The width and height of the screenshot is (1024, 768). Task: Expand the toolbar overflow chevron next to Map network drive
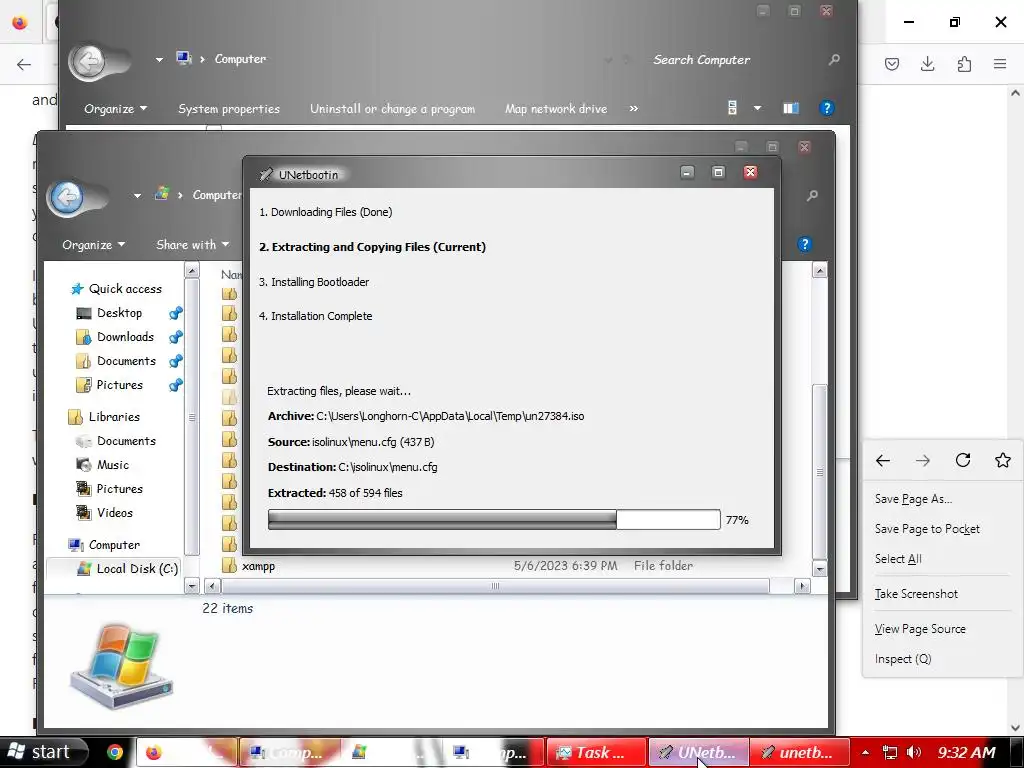tap(633, 108)
